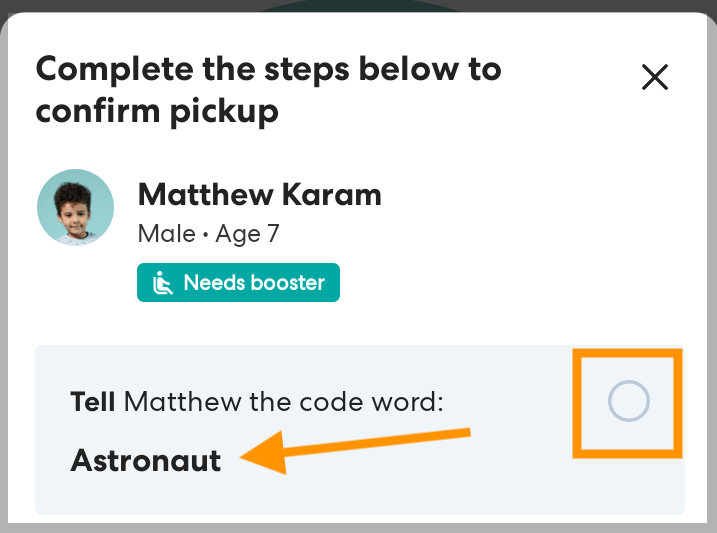Click the bold 'Tell' word
The height and width of the screenshot is (533, 717).
point(93,403)
